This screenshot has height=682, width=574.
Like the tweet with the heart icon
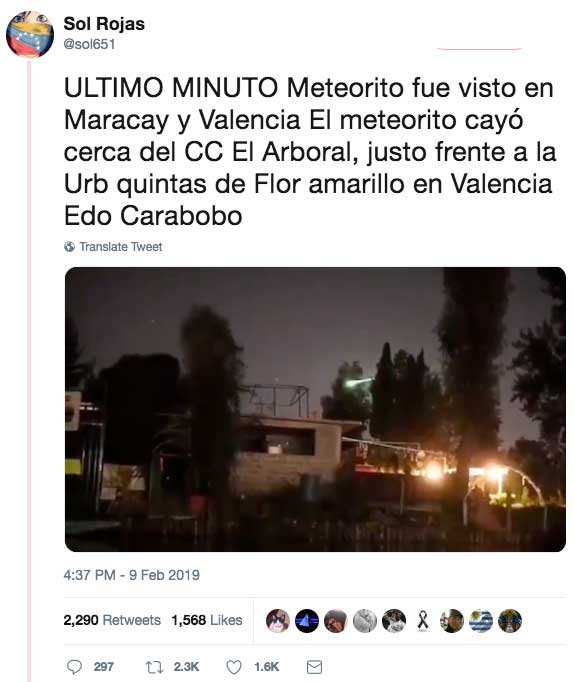pos(234,667)
